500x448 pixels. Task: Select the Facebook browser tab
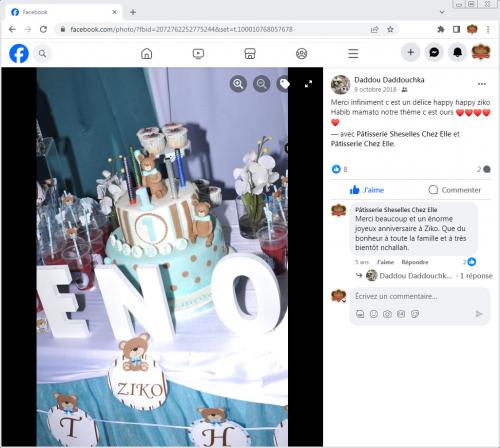62,12
